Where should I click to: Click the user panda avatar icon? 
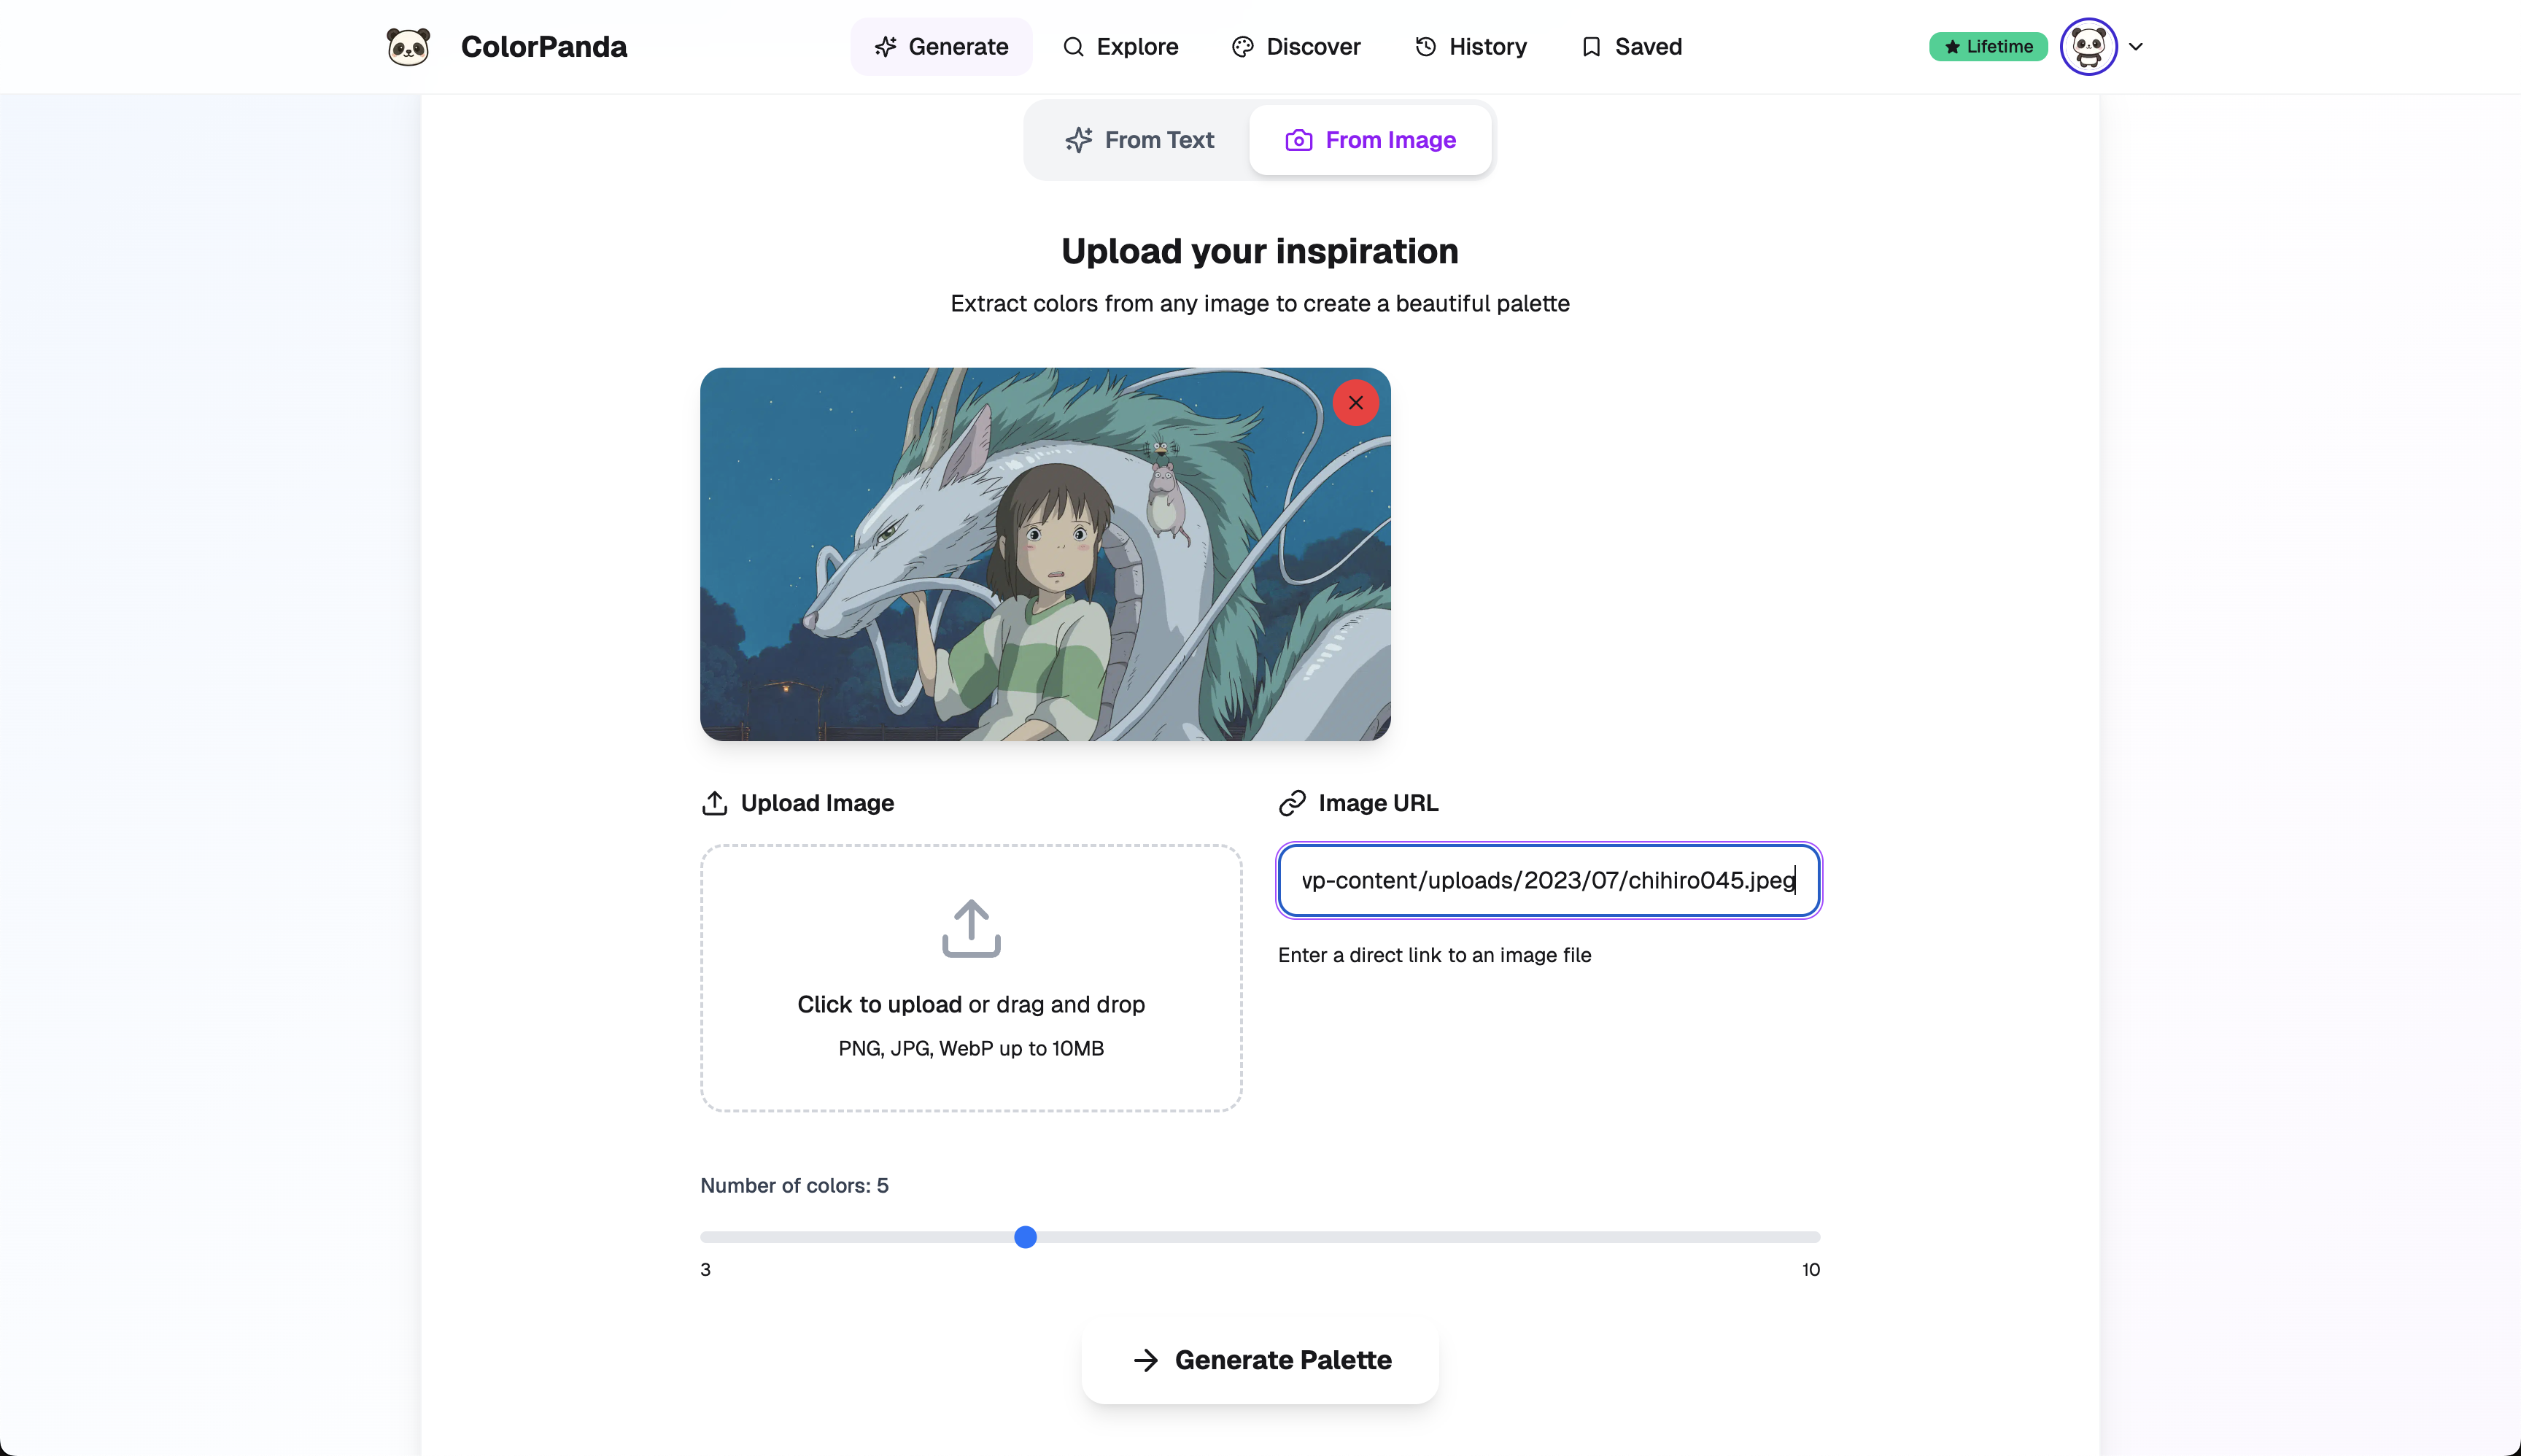pyautogui.click(x=2088, y=47)
